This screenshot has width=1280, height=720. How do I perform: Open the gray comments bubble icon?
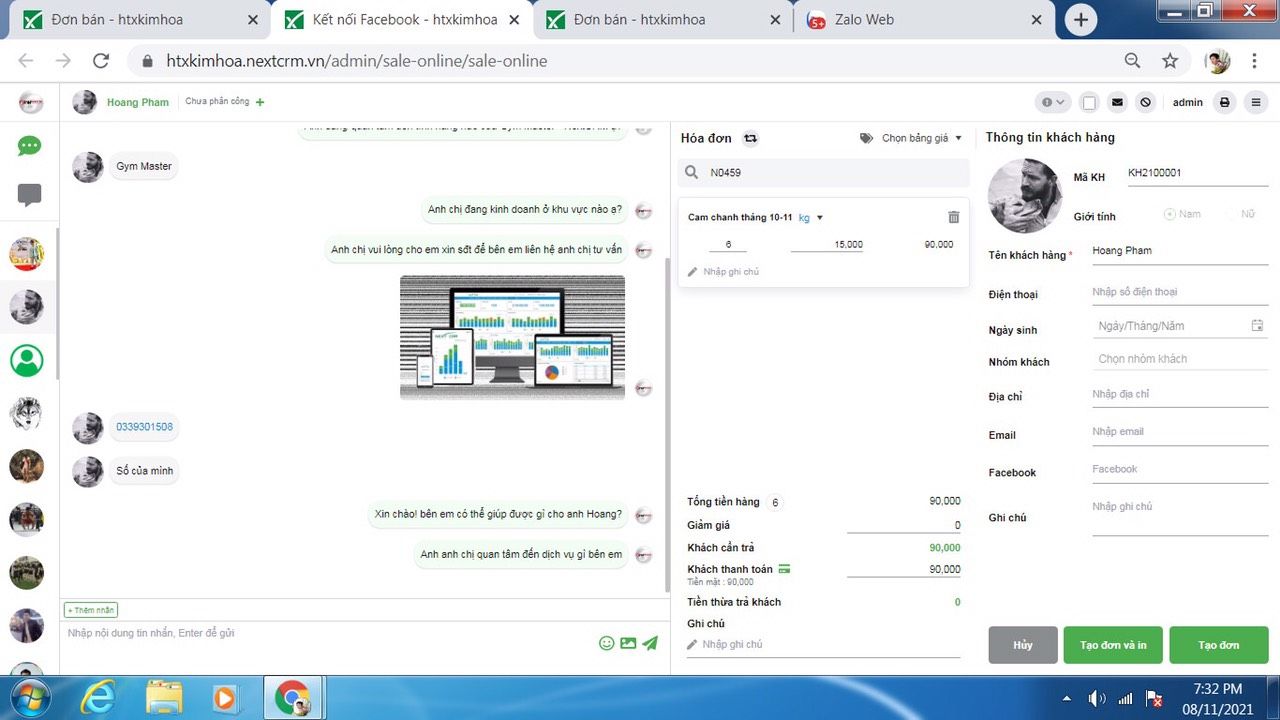[x=30, y=195]
